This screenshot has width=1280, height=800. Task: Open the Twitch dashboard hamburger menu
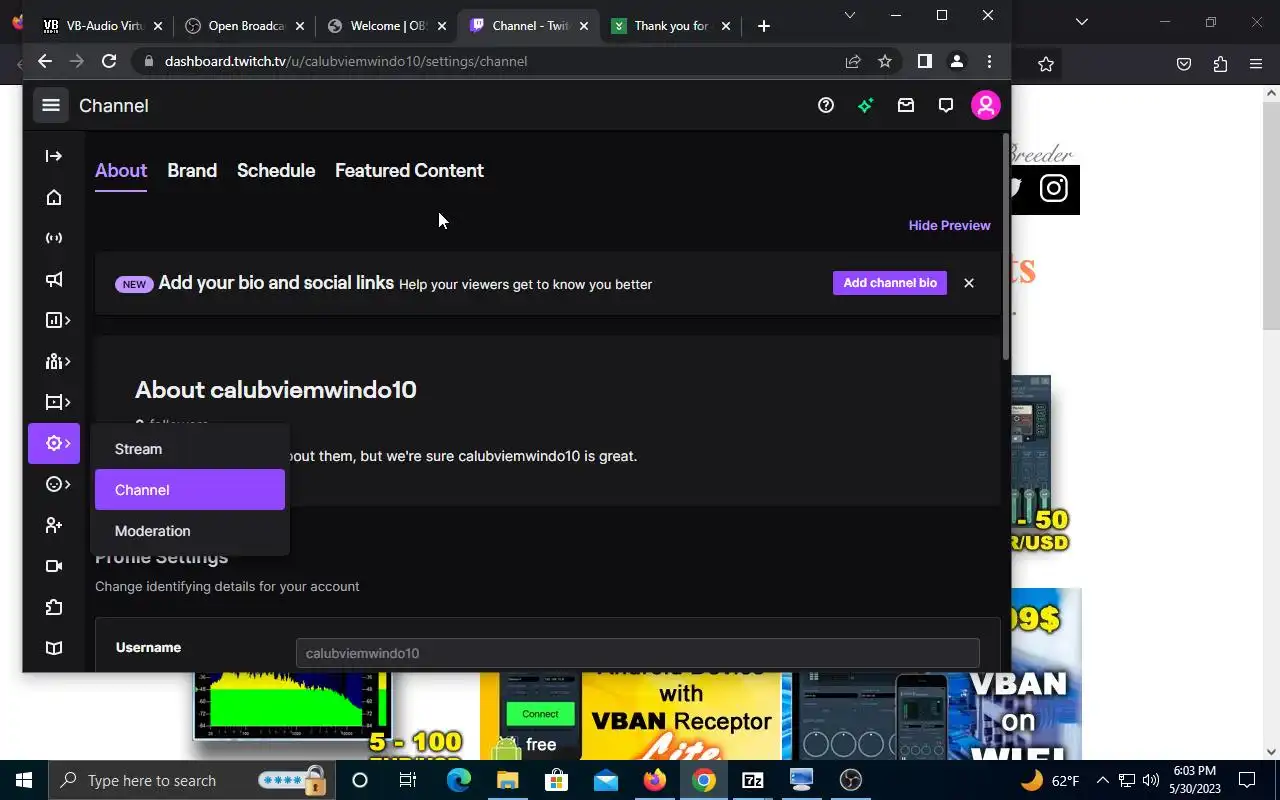coord(51,105)
